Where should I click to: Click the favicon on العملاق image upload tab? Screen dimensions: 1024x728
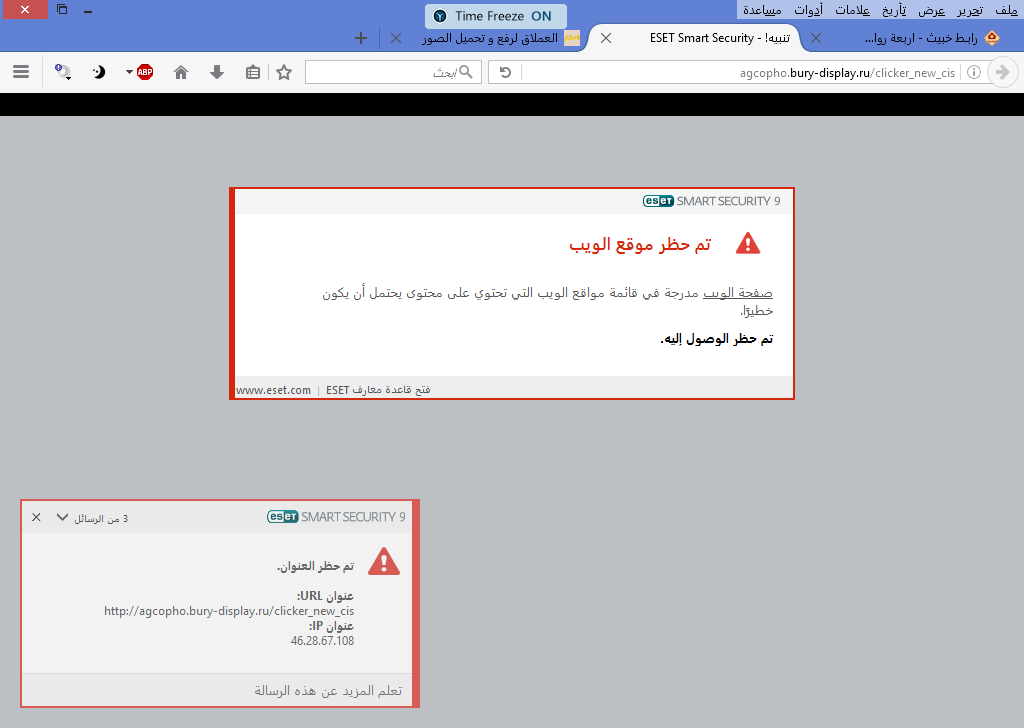(572, 38)
